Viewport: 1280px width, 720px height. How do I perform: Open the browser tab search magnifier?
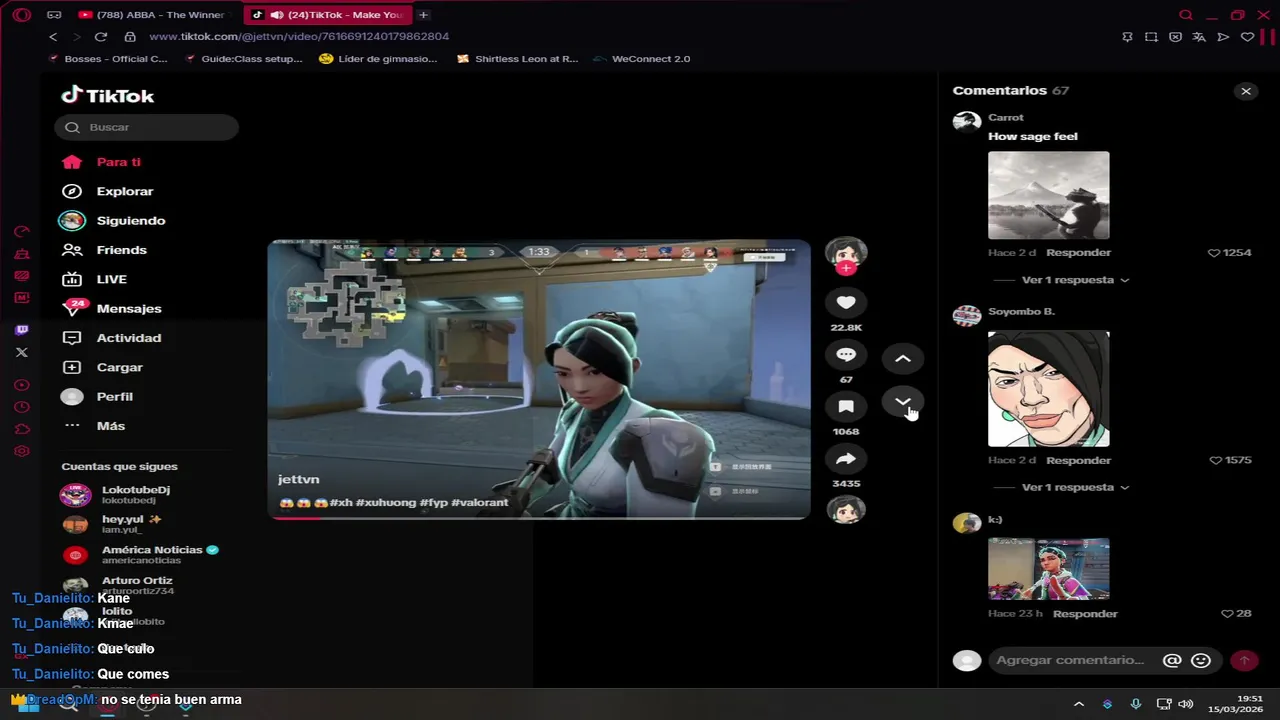tap(1186, 15)
